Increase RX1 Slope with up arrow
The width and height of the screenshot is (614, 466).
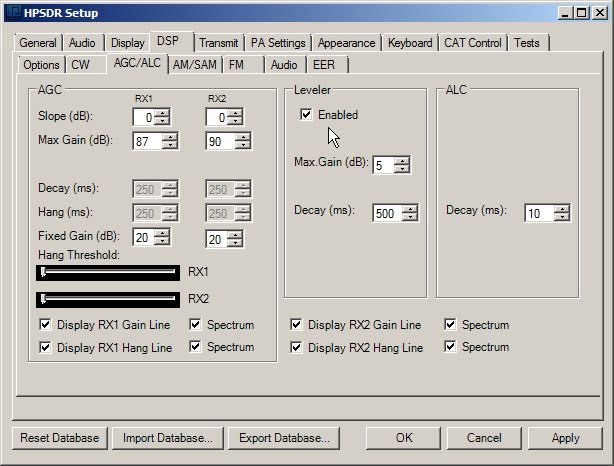click(162, 113)
